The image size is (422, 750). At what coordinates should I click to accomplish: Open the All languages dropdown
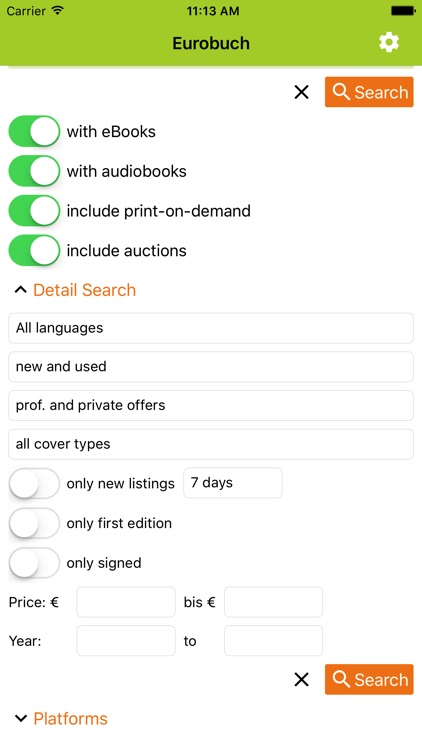click(211, 328)
